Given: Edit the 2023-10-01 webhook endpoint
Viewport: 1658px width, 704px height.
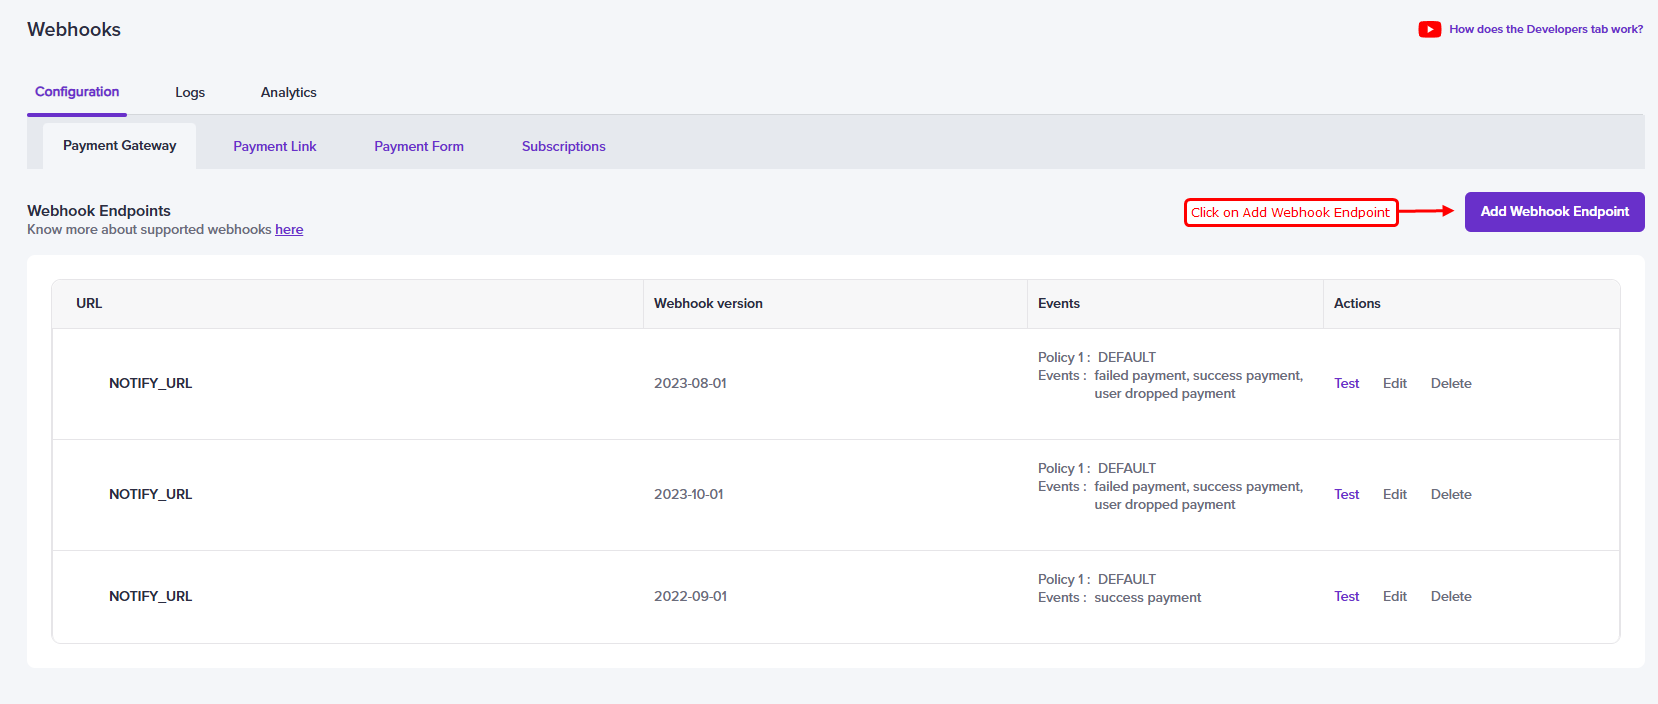Looking at the screenshot, I should point(1395,494).
